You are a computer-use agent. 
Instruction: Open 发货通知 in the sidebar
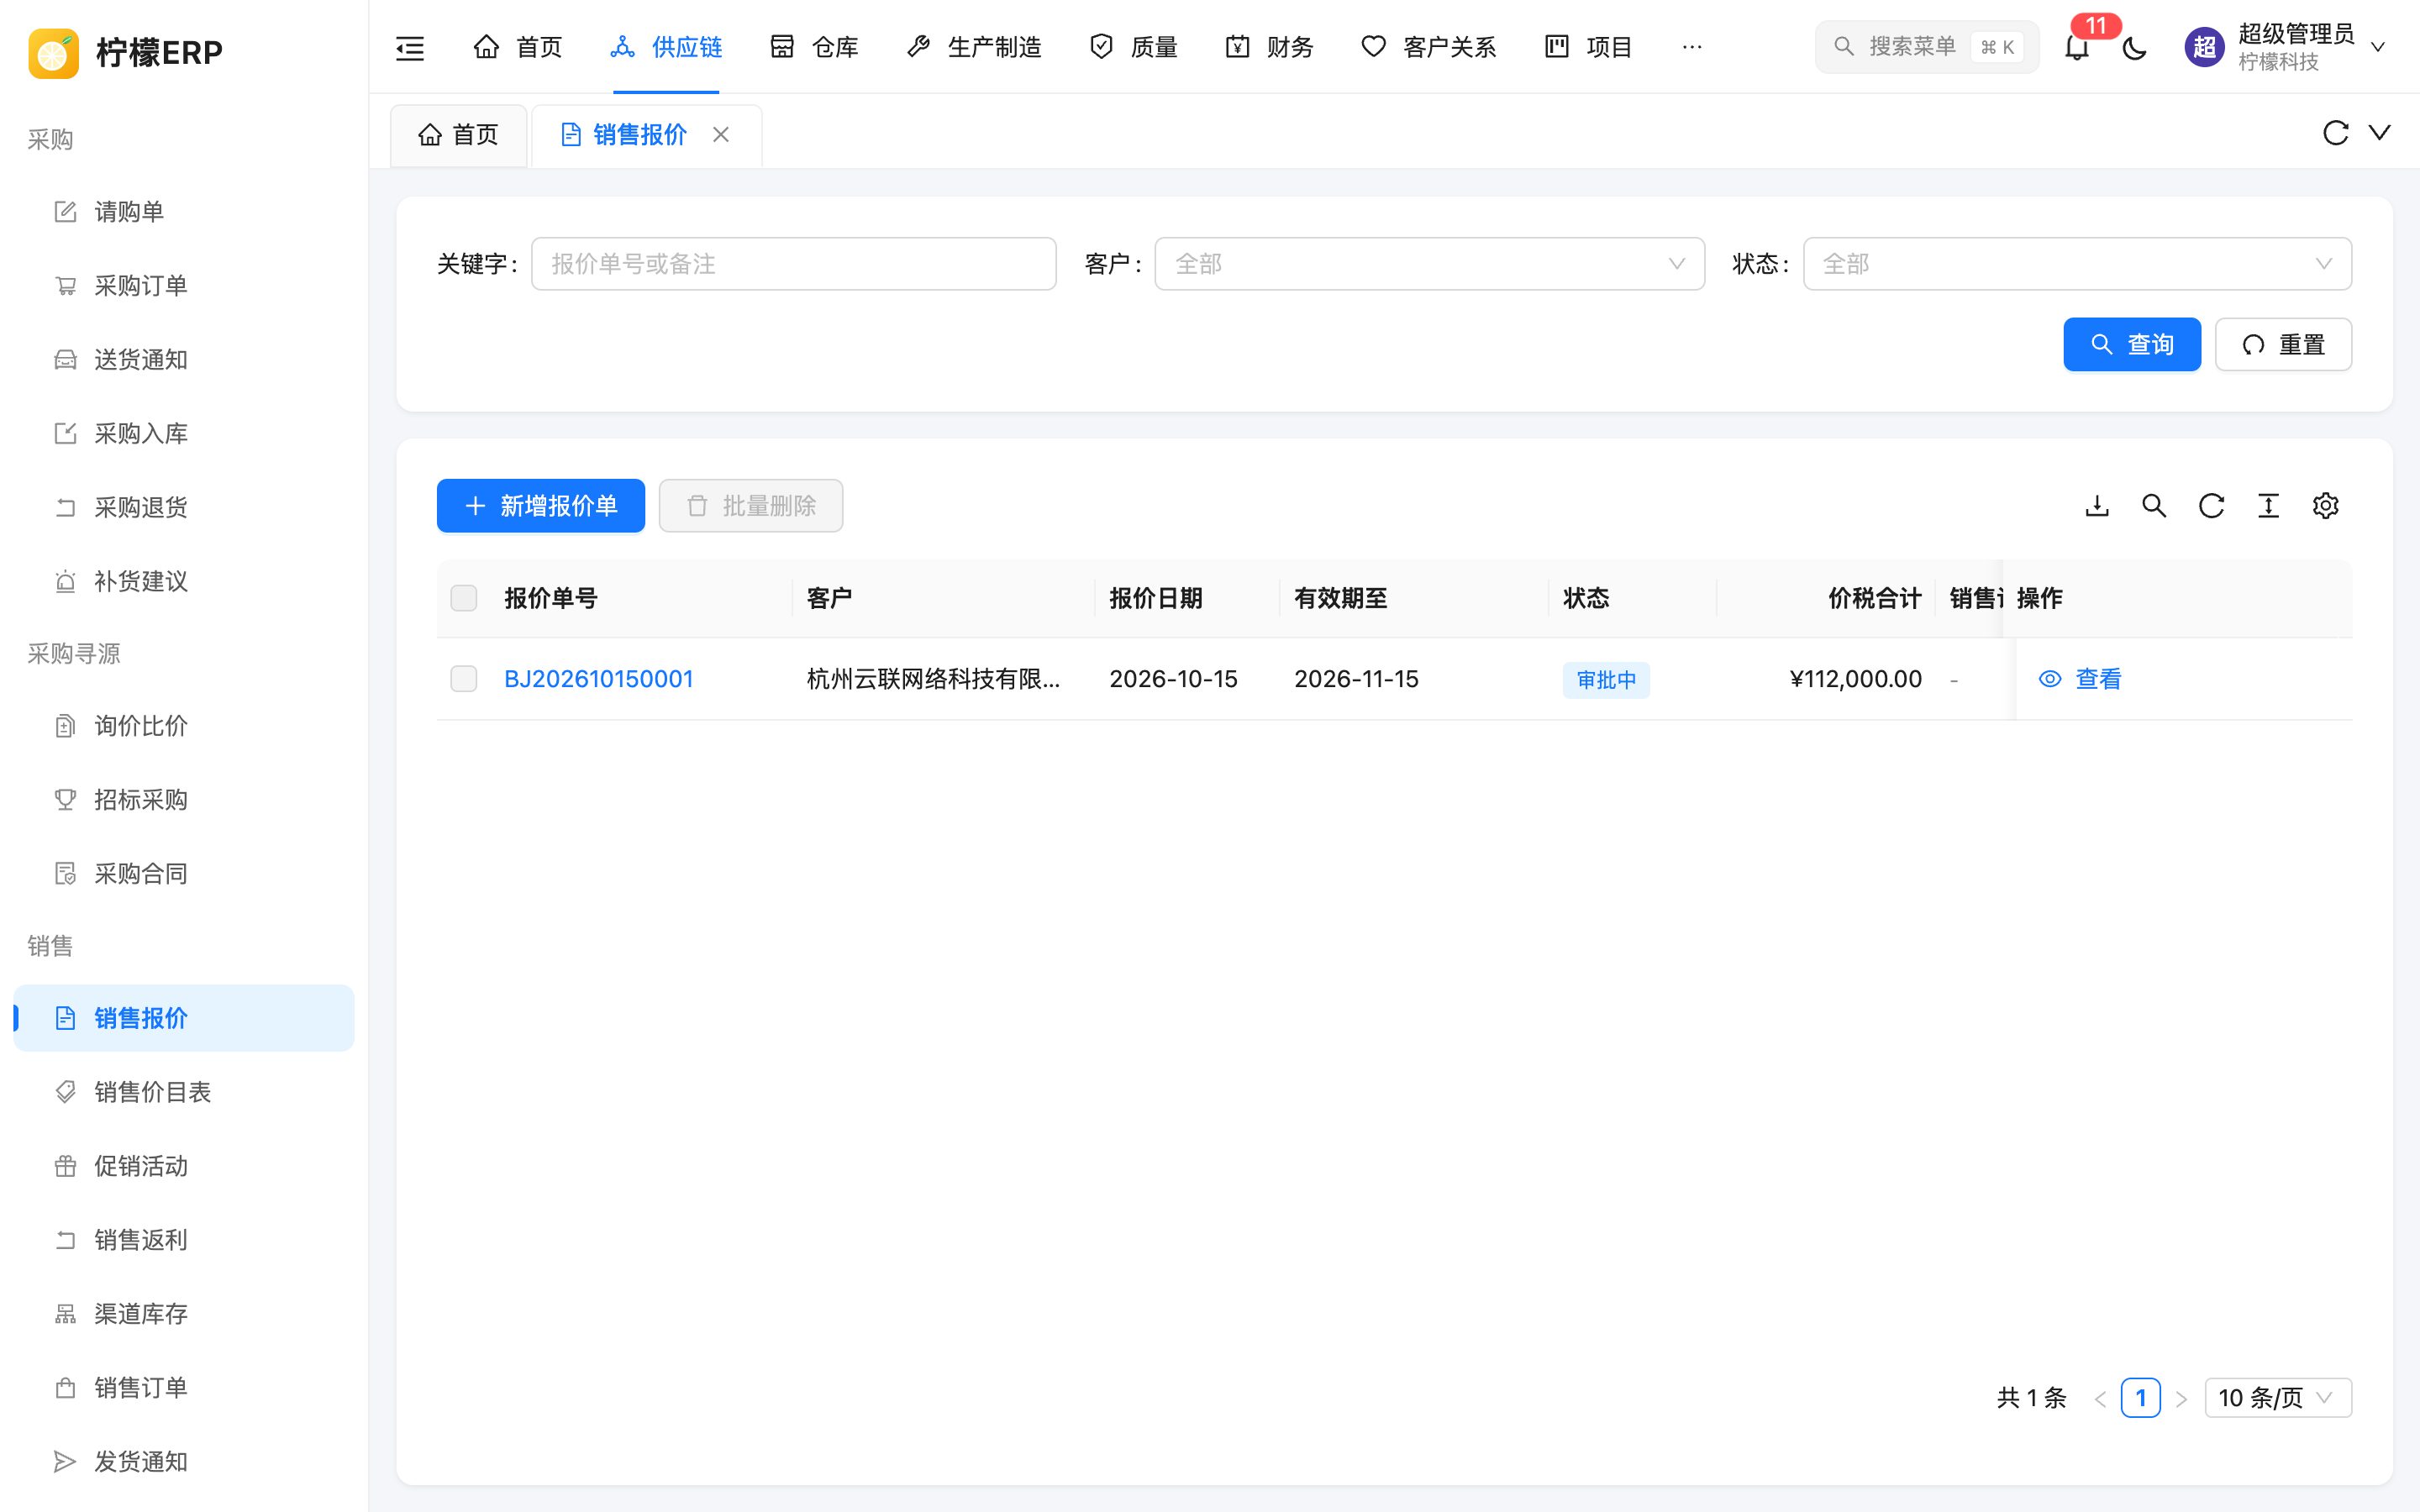pos(184,1462)
